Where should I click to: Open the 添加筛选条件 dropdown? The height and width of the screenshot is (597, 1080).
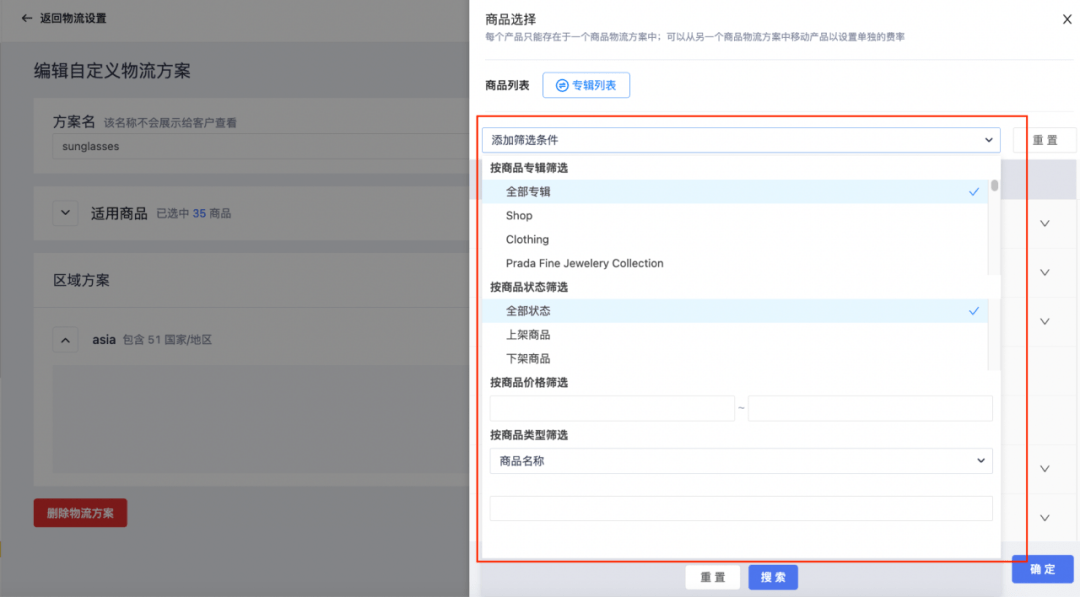[740, 140]
